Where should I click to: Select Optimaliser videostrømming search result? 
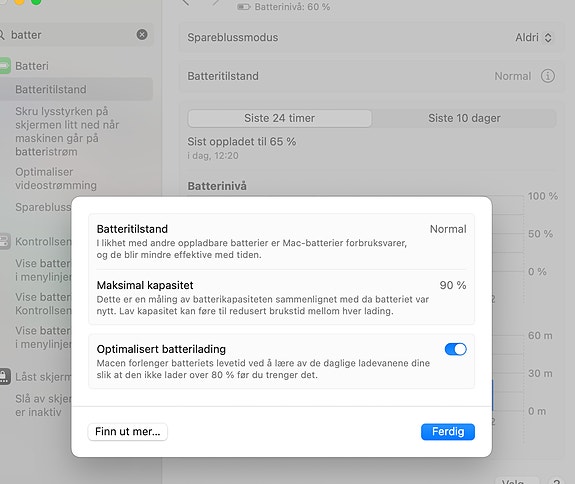[x=56, y=179]
